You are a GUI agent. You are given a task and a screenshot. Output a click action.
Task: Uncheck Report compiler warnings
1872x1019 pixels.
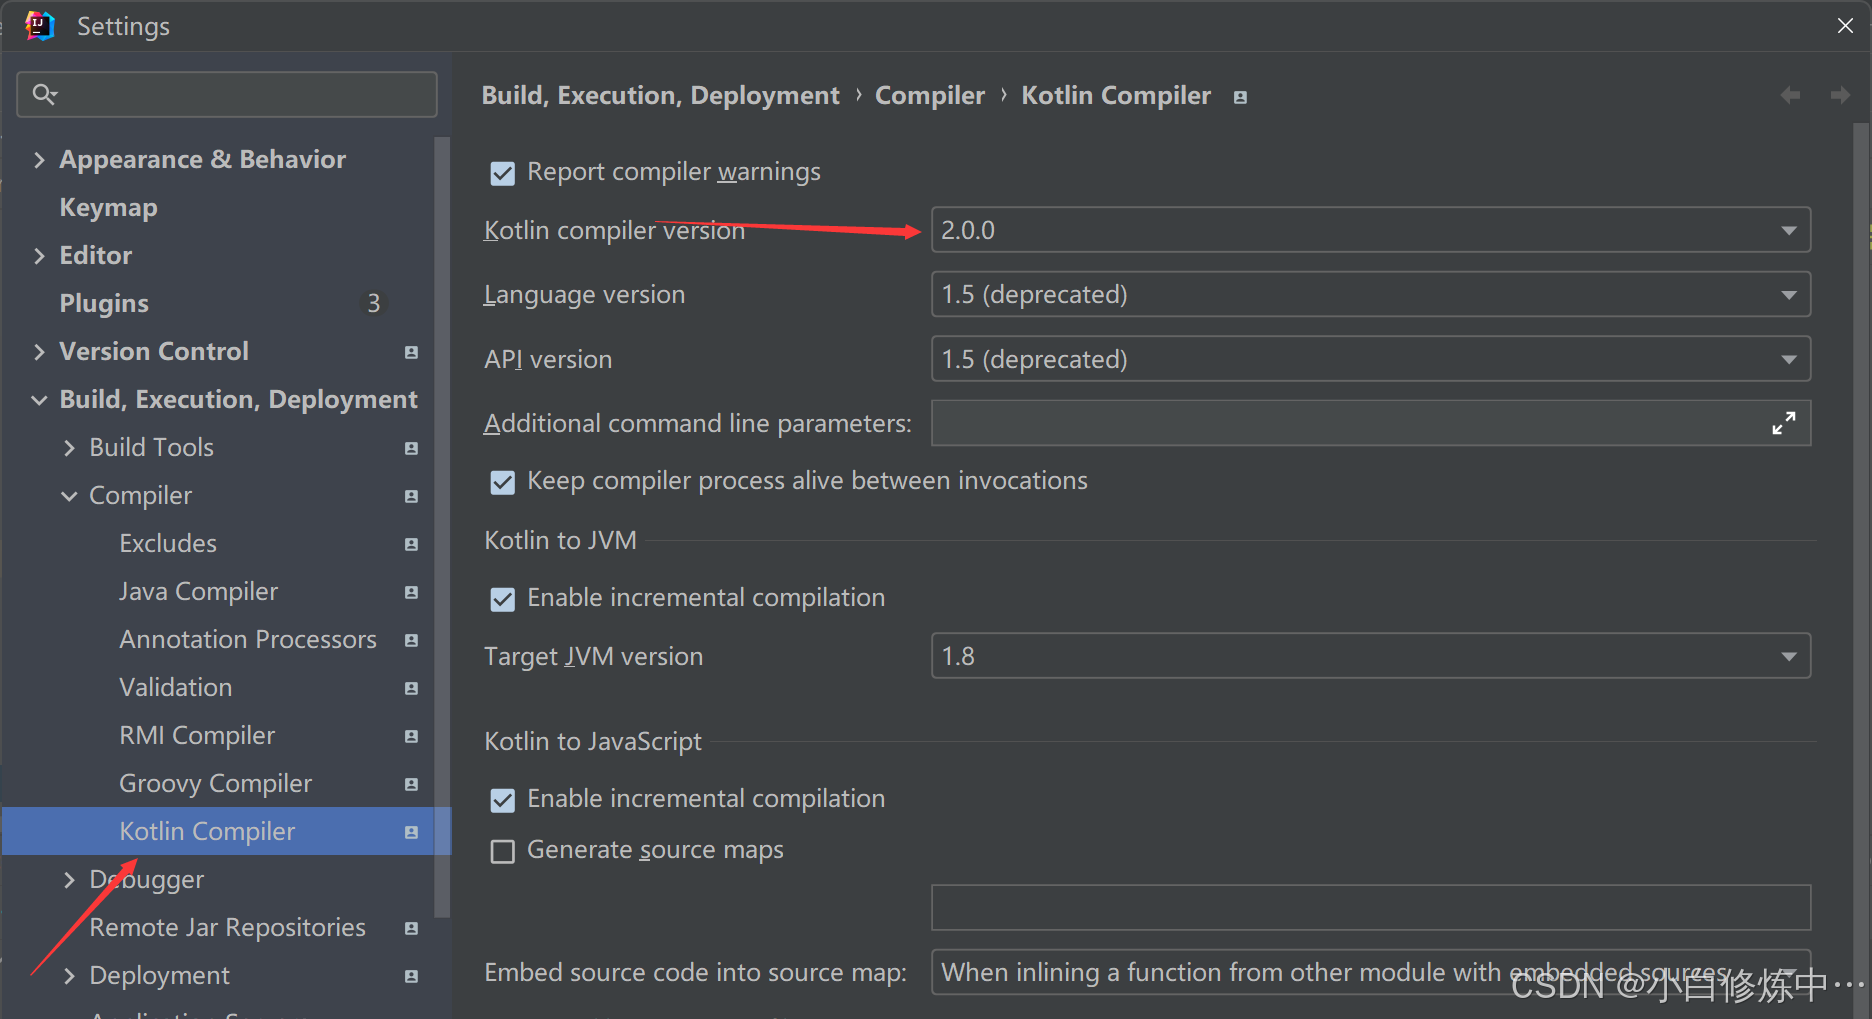[502, 172]
